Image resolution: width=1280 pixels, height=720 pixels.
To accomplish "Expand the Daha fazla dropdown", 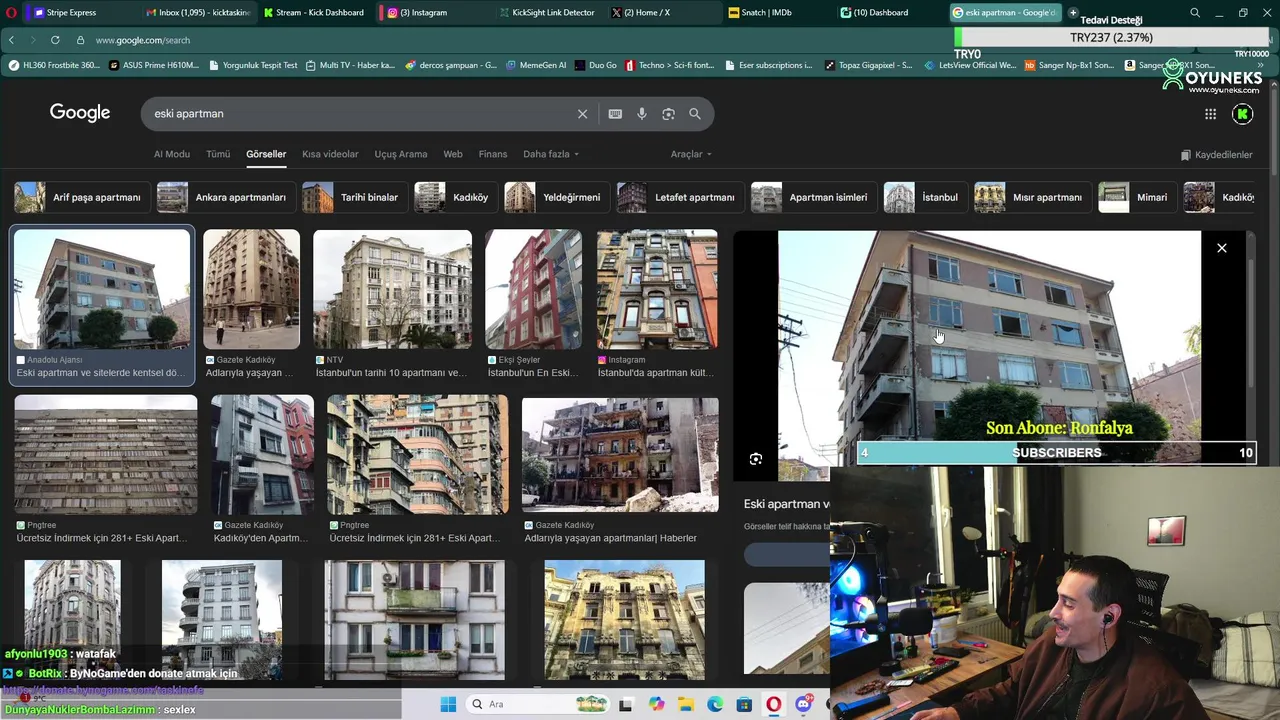I will pos(551,154).
